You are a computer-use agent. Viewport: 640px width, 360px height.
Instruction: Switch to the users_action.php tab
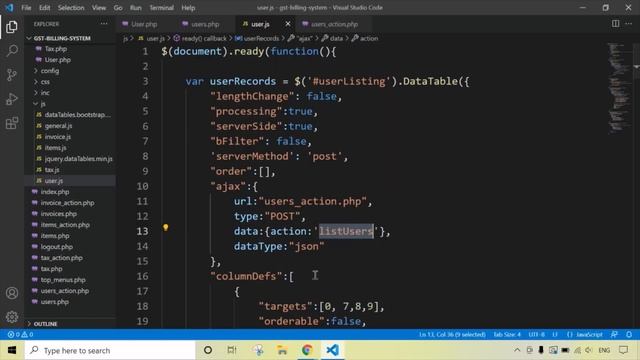[334, 24]
